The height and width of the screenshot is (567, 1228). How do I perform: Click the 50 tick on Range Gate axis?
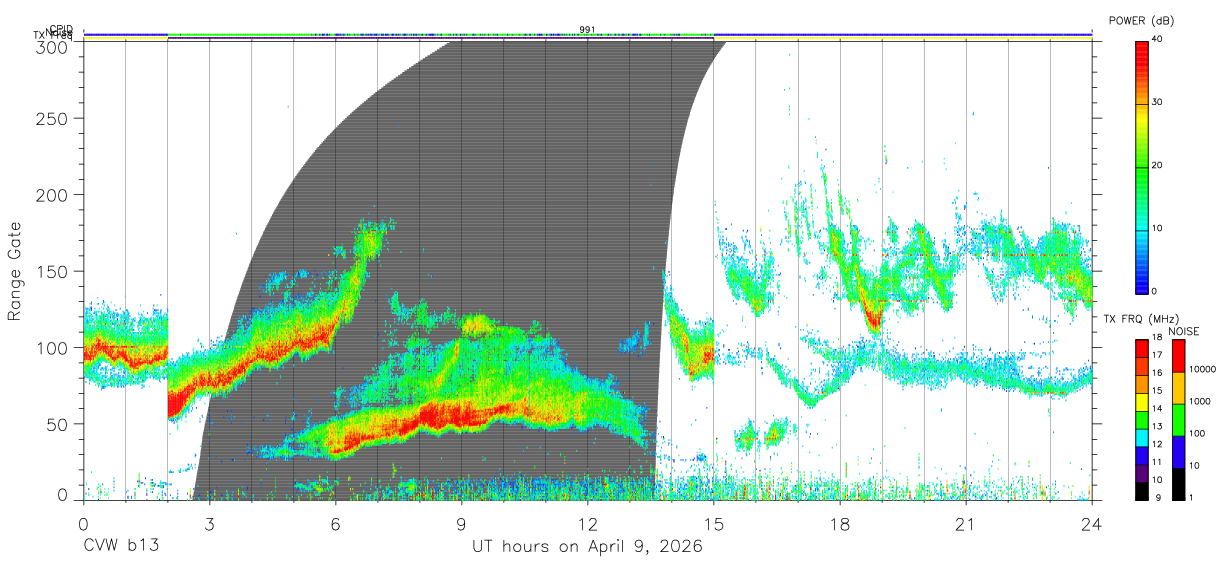(x=58, y=423)
